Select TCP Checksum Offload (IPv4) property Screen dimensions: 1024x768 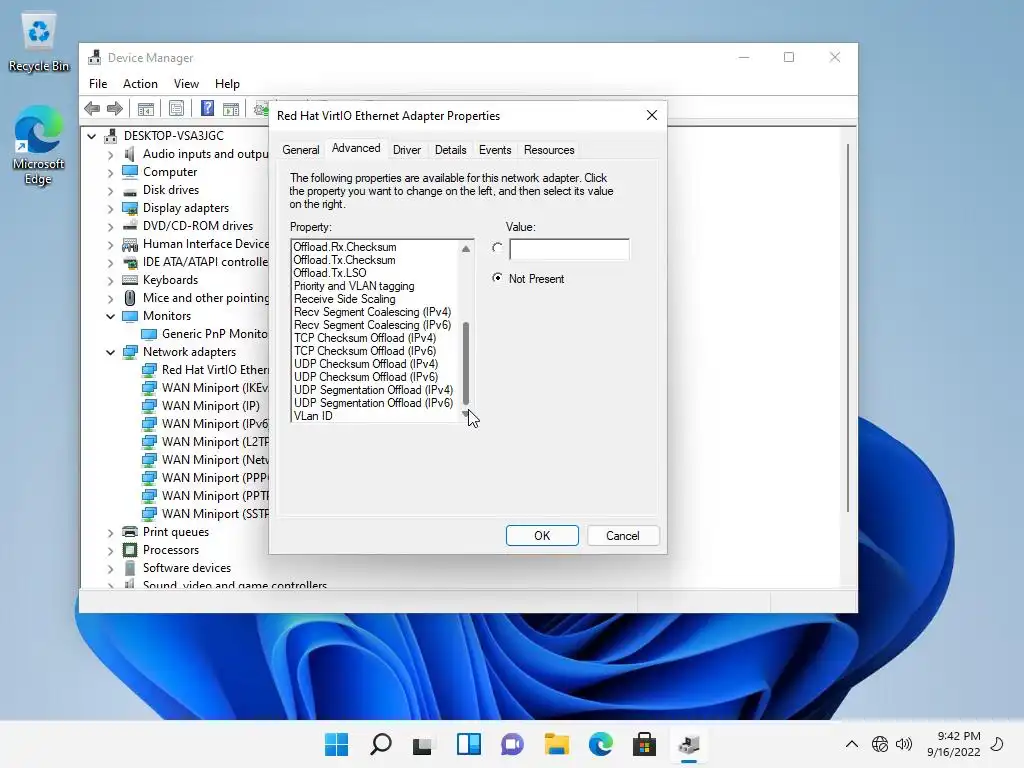pos(365,338)
